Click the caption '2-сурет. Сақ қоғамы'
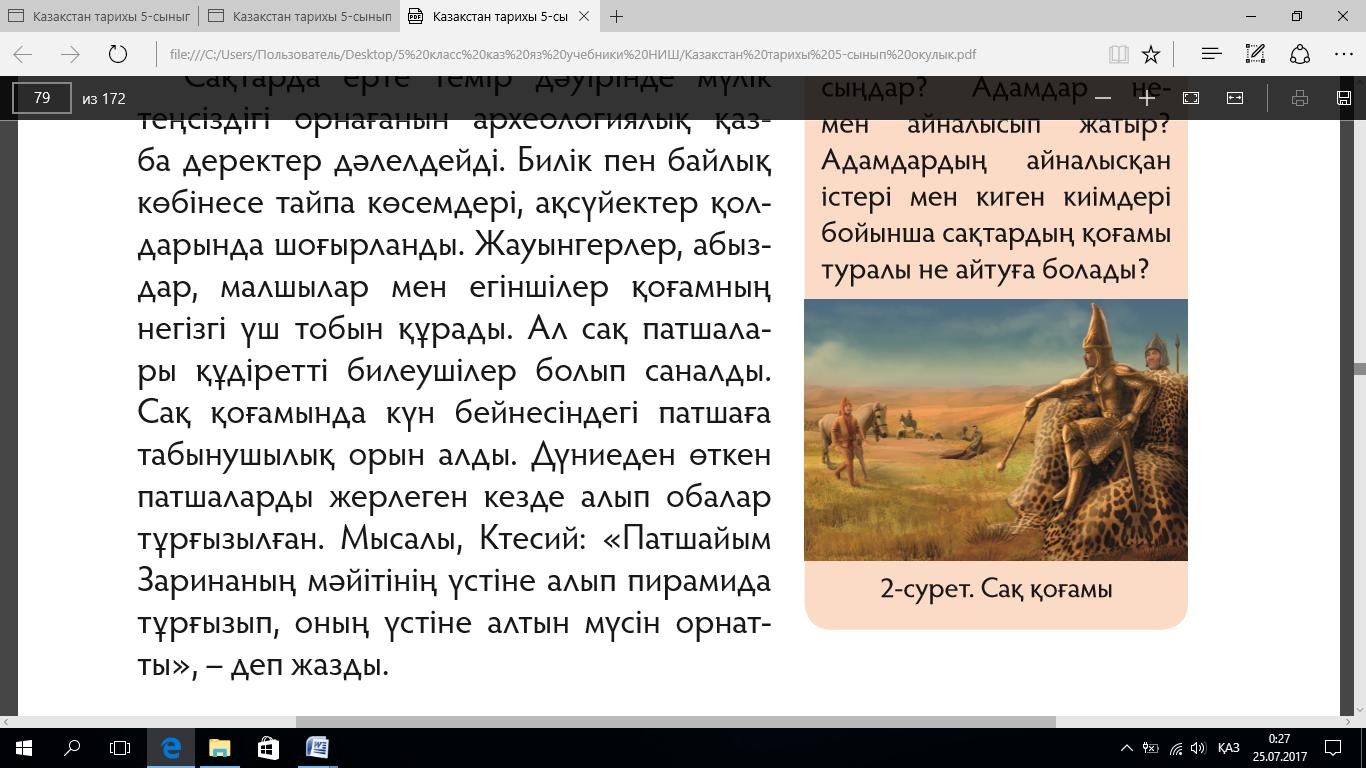1366x768 pixels. click(x=996, y=590)
